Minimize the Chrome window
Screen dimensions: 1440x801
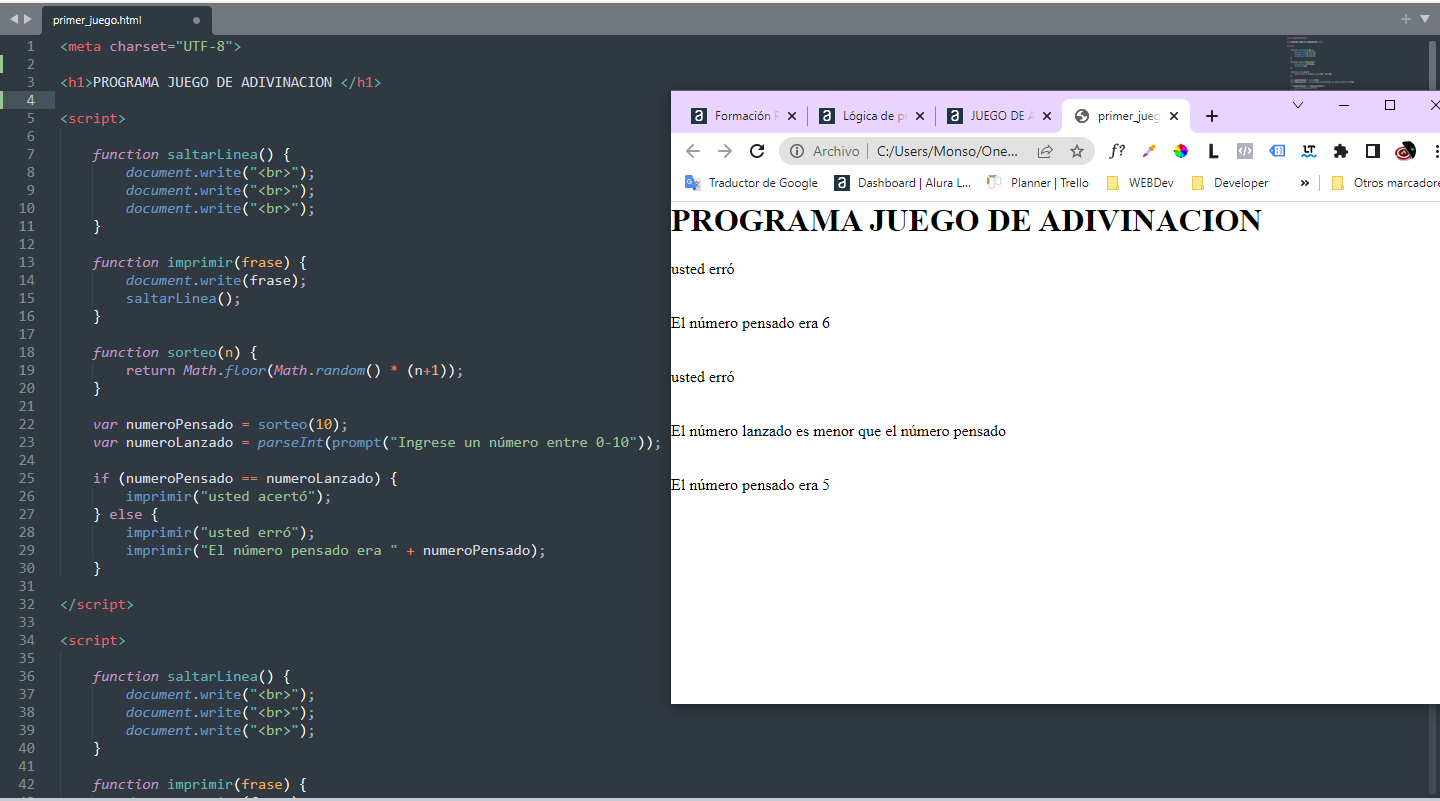1344,105
